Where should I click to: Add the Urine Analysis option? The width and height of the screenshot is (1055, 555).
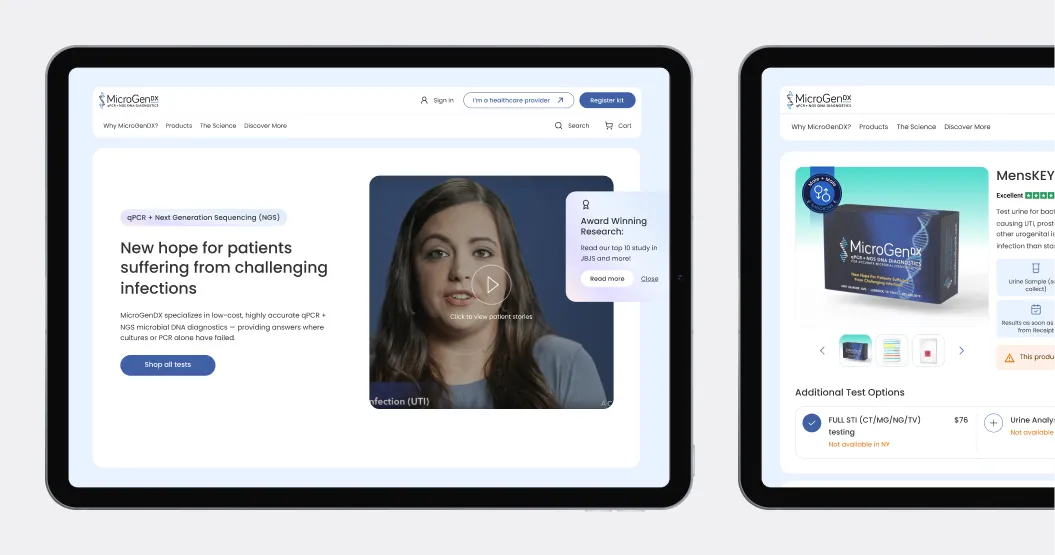(x=993, y=423)
